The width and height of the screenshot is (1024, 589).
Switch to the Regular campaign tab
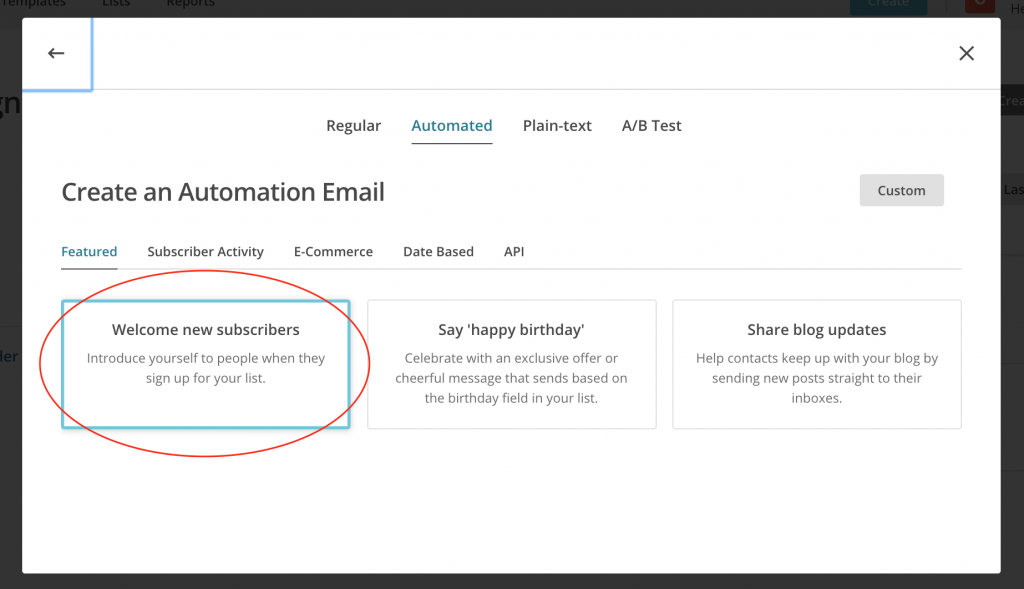353,125
